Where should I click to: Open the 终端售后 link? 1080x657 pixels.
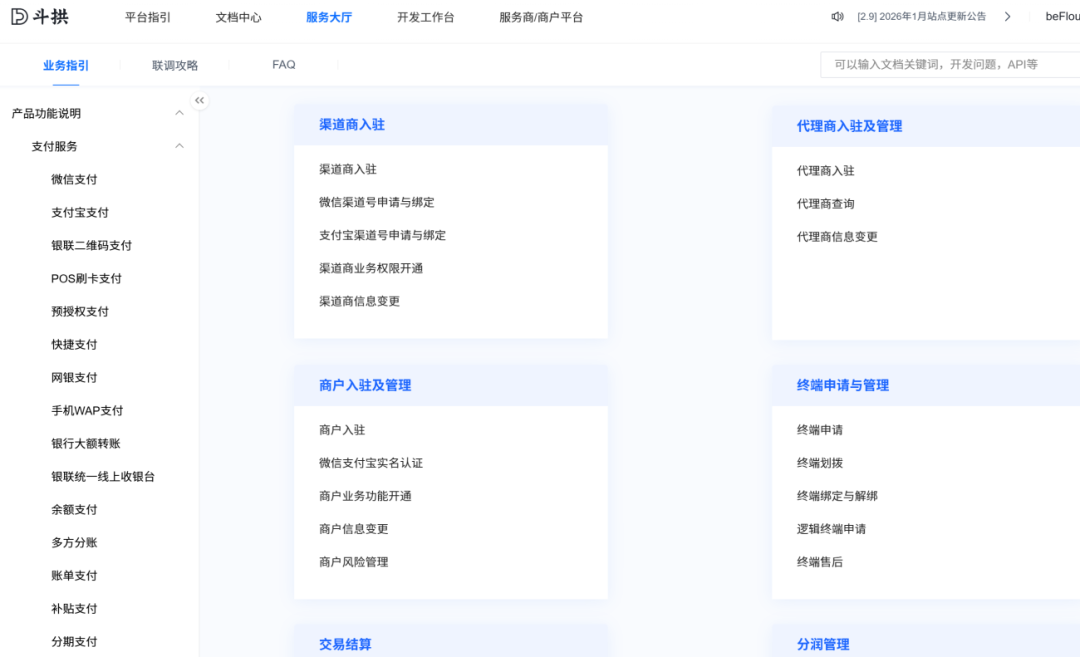pos(820,563)
